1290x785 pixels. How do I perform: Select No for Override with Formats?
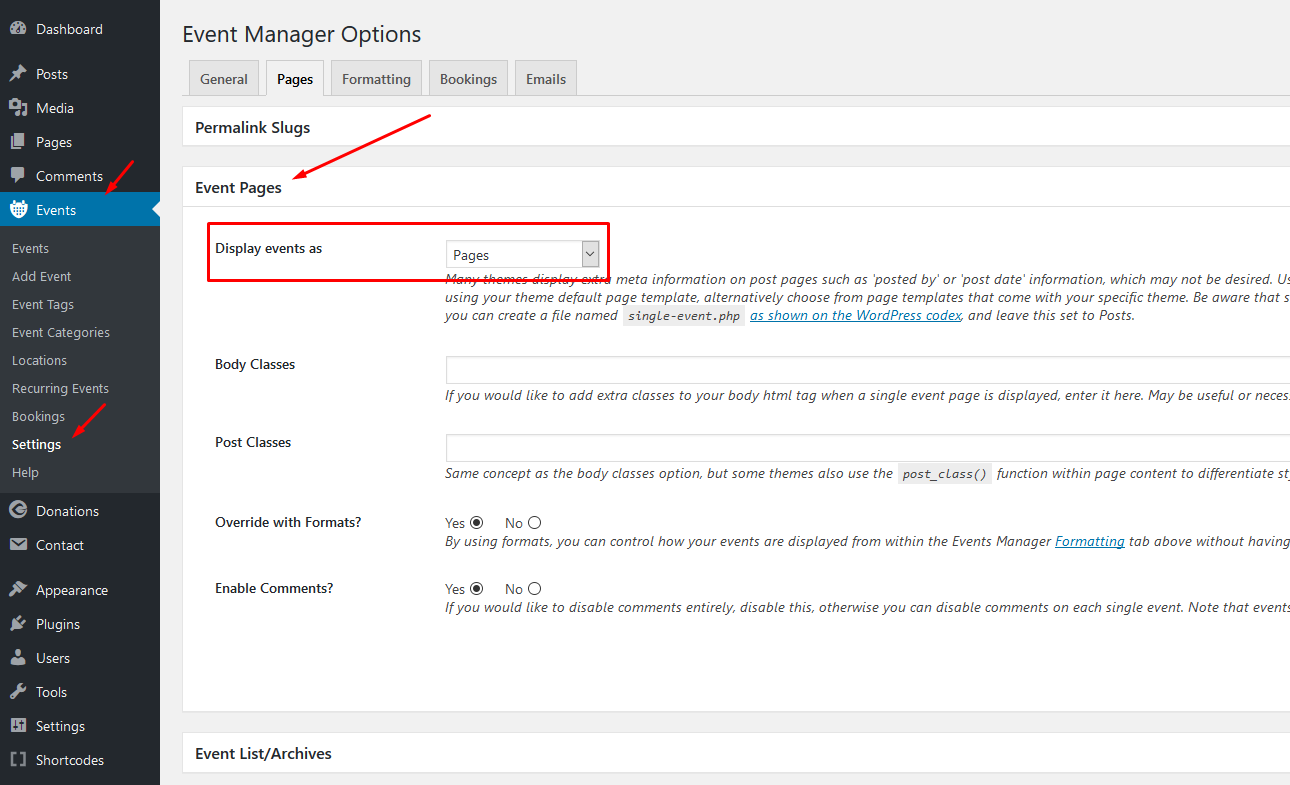pyautogui.click(x=534, y=522)
